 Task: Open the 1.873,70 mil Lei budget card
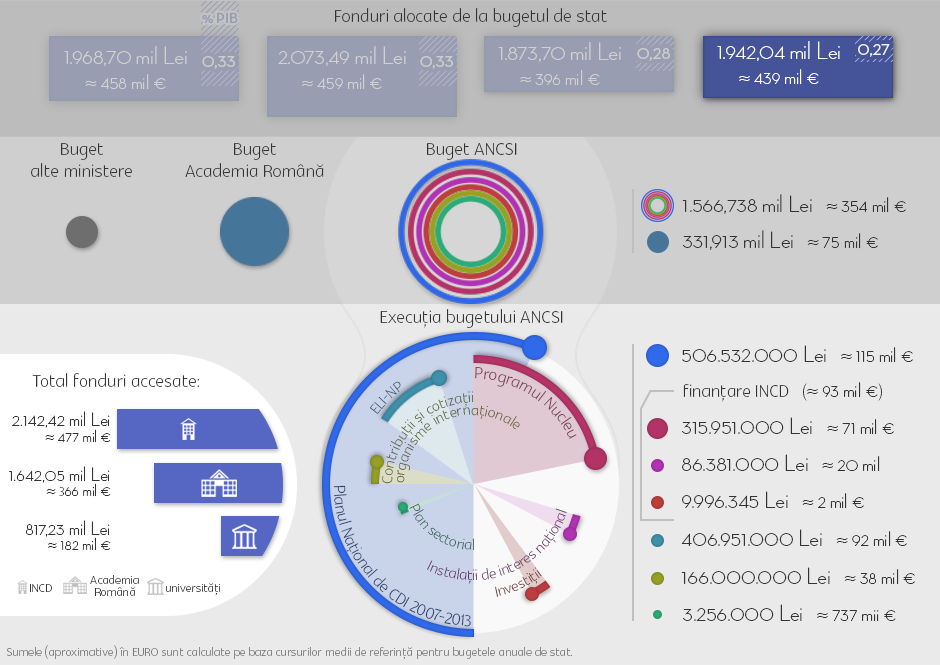tap(579, 64)
